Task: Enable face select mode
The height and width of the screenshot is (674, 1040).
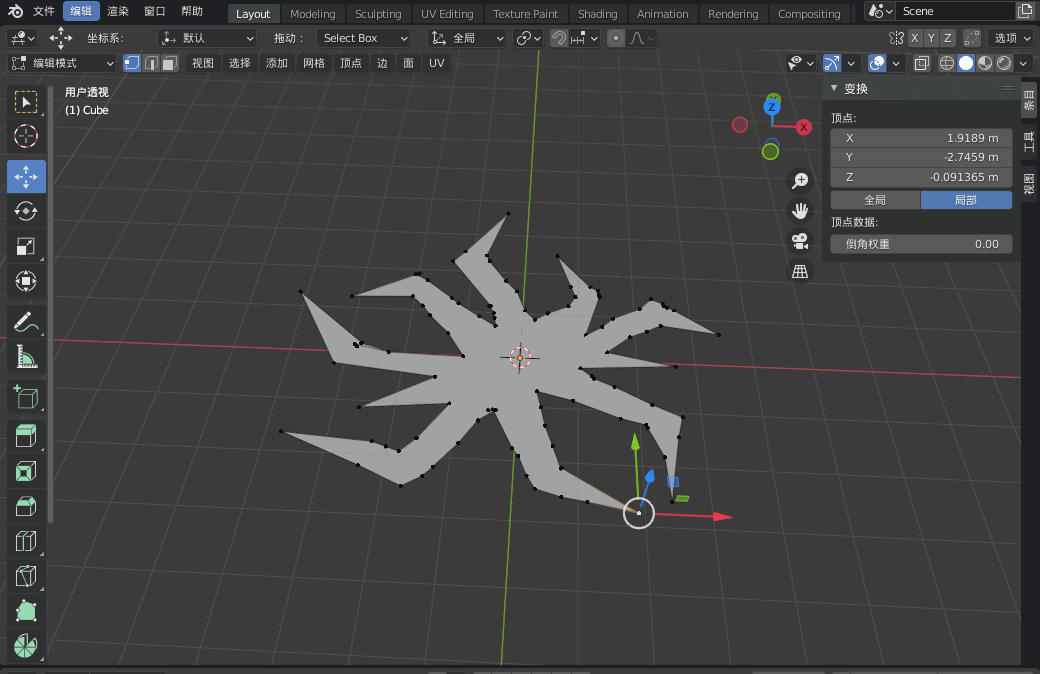Action: click(170, 63)
